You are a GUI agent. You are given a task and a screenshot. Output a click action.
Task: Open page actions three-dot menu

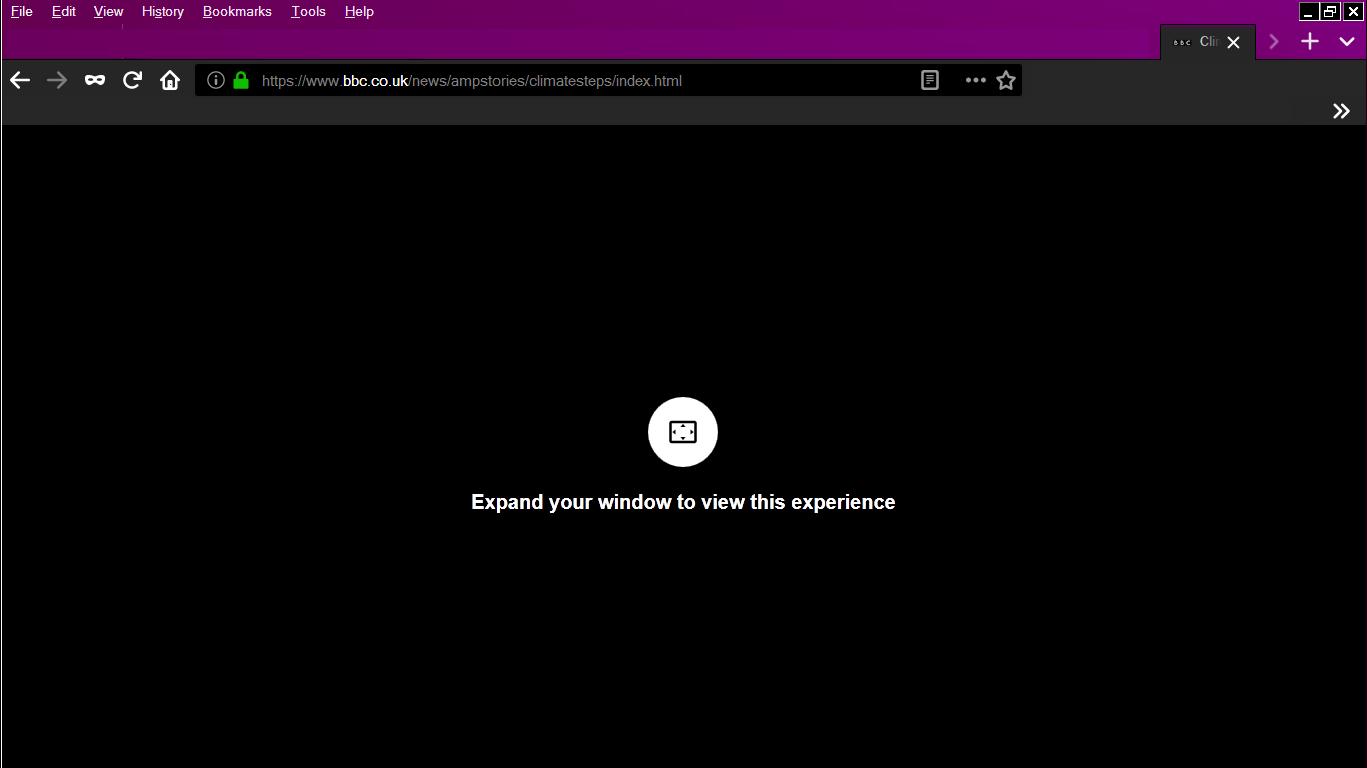[975, 80]
